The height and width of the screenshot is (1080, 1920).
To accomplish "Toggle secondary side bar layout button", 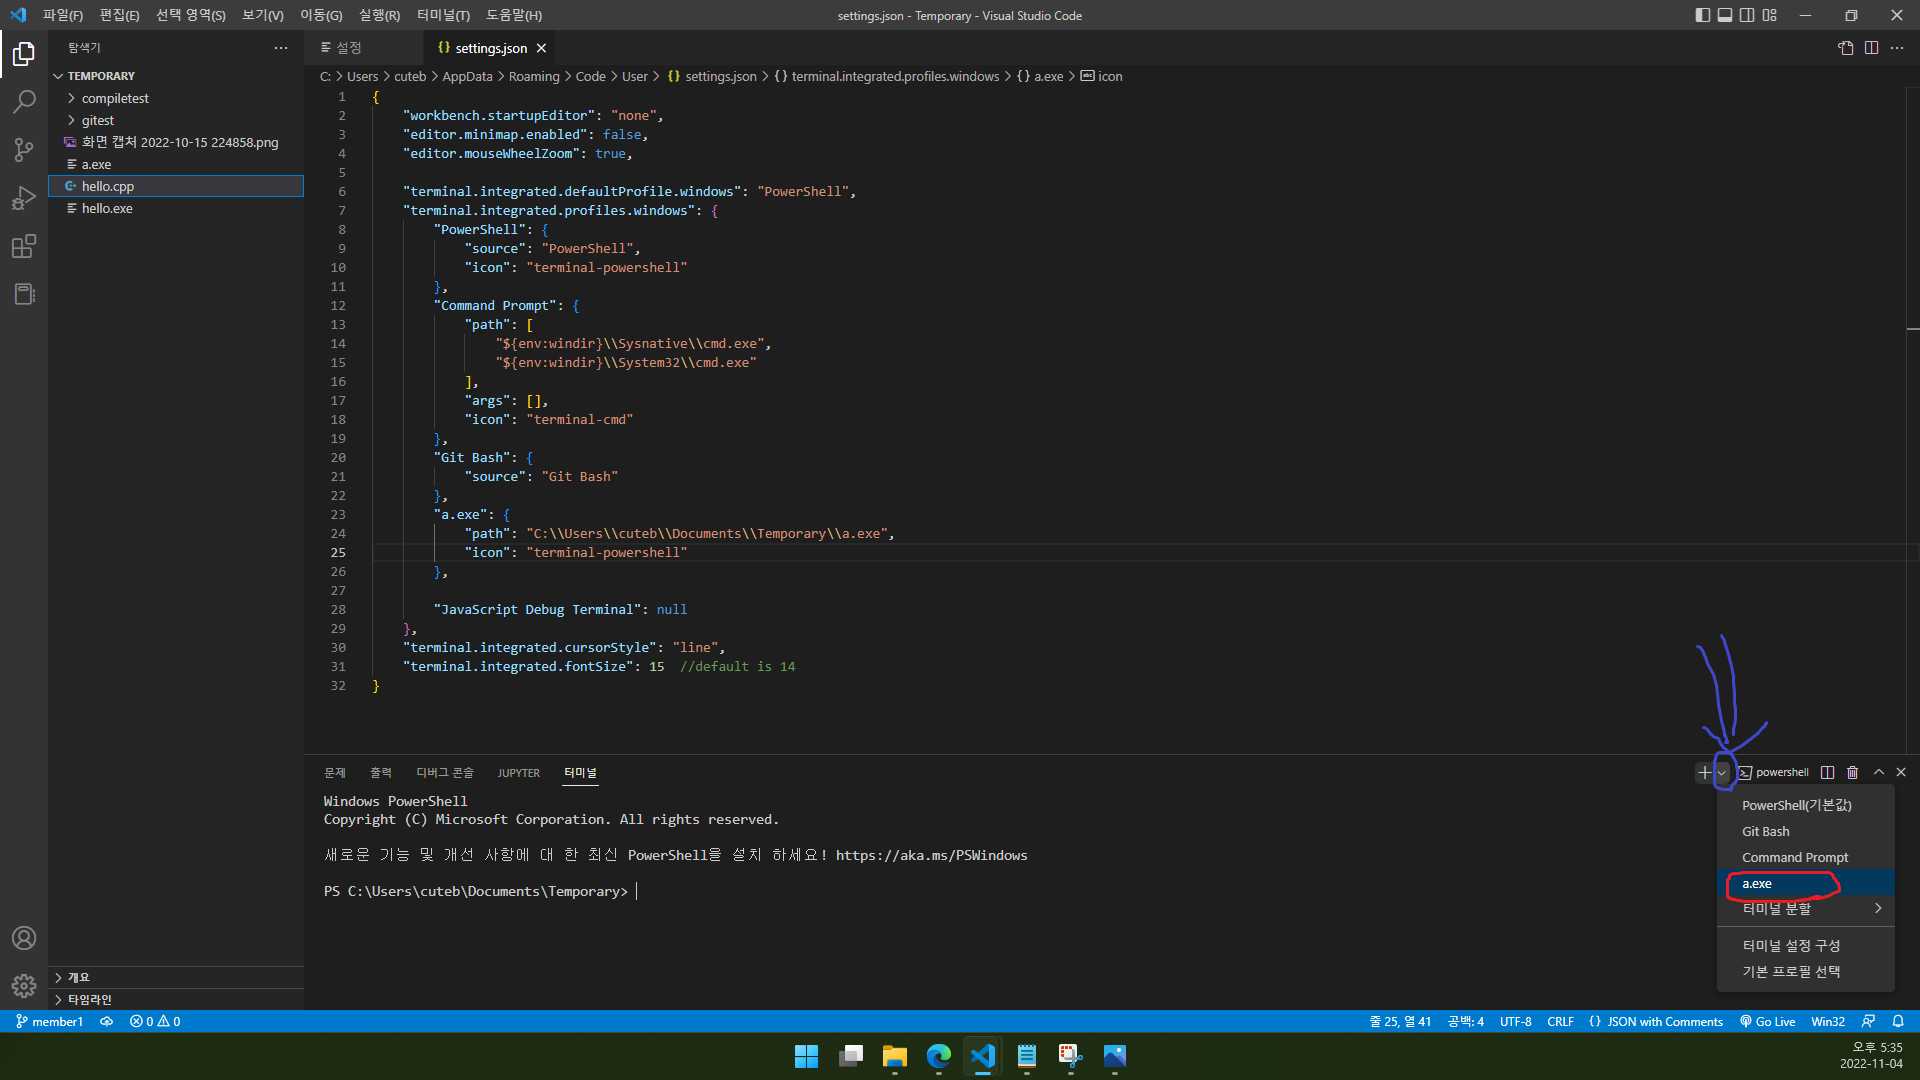I will click(1747, 15).
